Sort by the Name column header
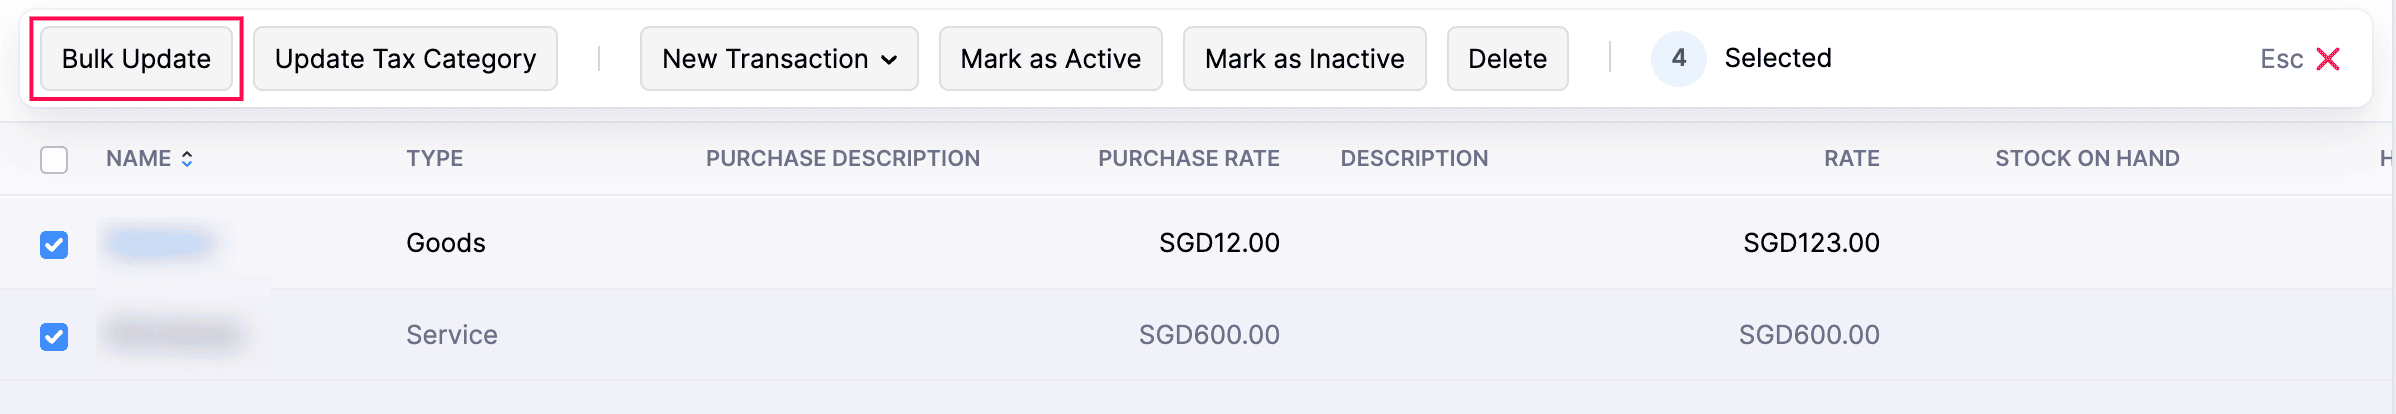This screenshot has height=414, width=2396. pos(138,158)
